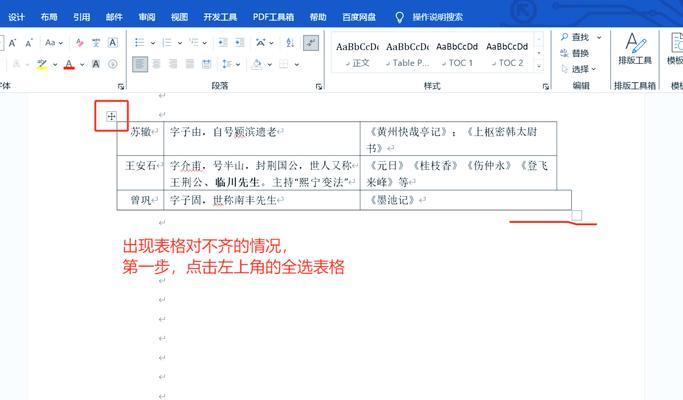Open the borders dropdown arrow
The width and height of the screenshot is (683, 400).
click(297, 64)
